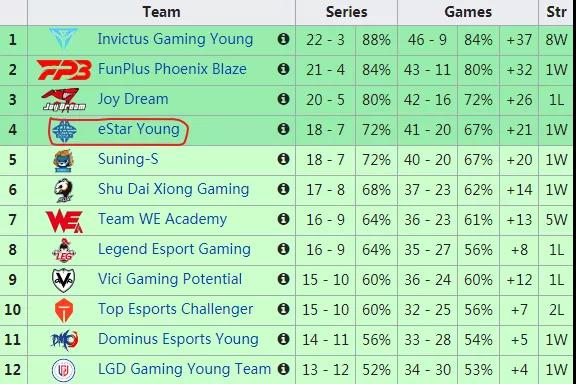Screen dimensions: 576x384
Task: Click the FunPlus Phoenix Blaze FPB logo
Action: click(x=64, y=70)
